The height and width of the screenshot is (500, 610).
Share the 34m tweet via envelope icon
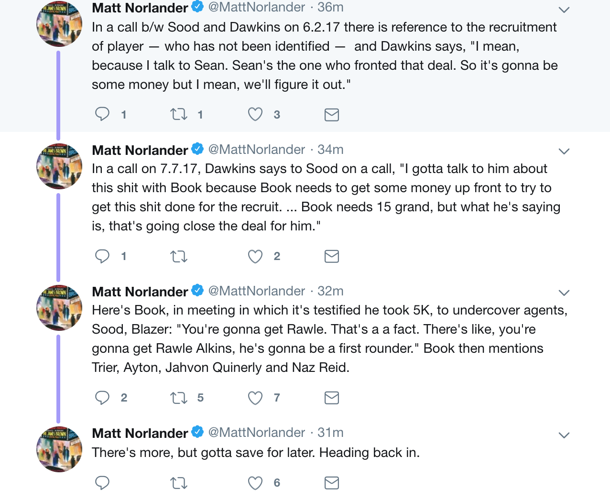[x=332, y=256]
